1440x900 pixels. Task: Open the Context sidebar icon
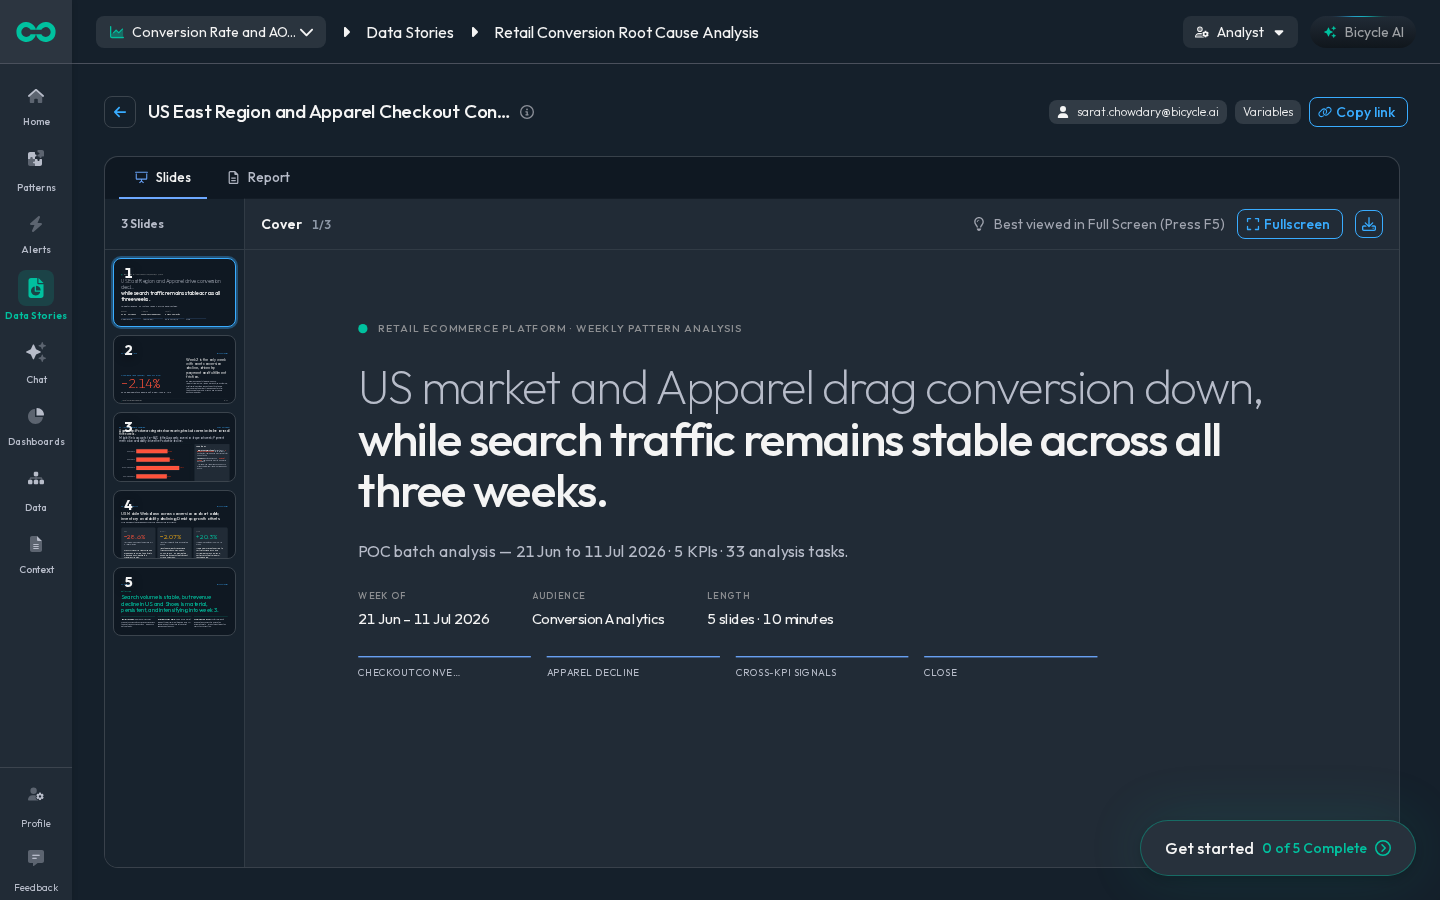tap(36, 544)
